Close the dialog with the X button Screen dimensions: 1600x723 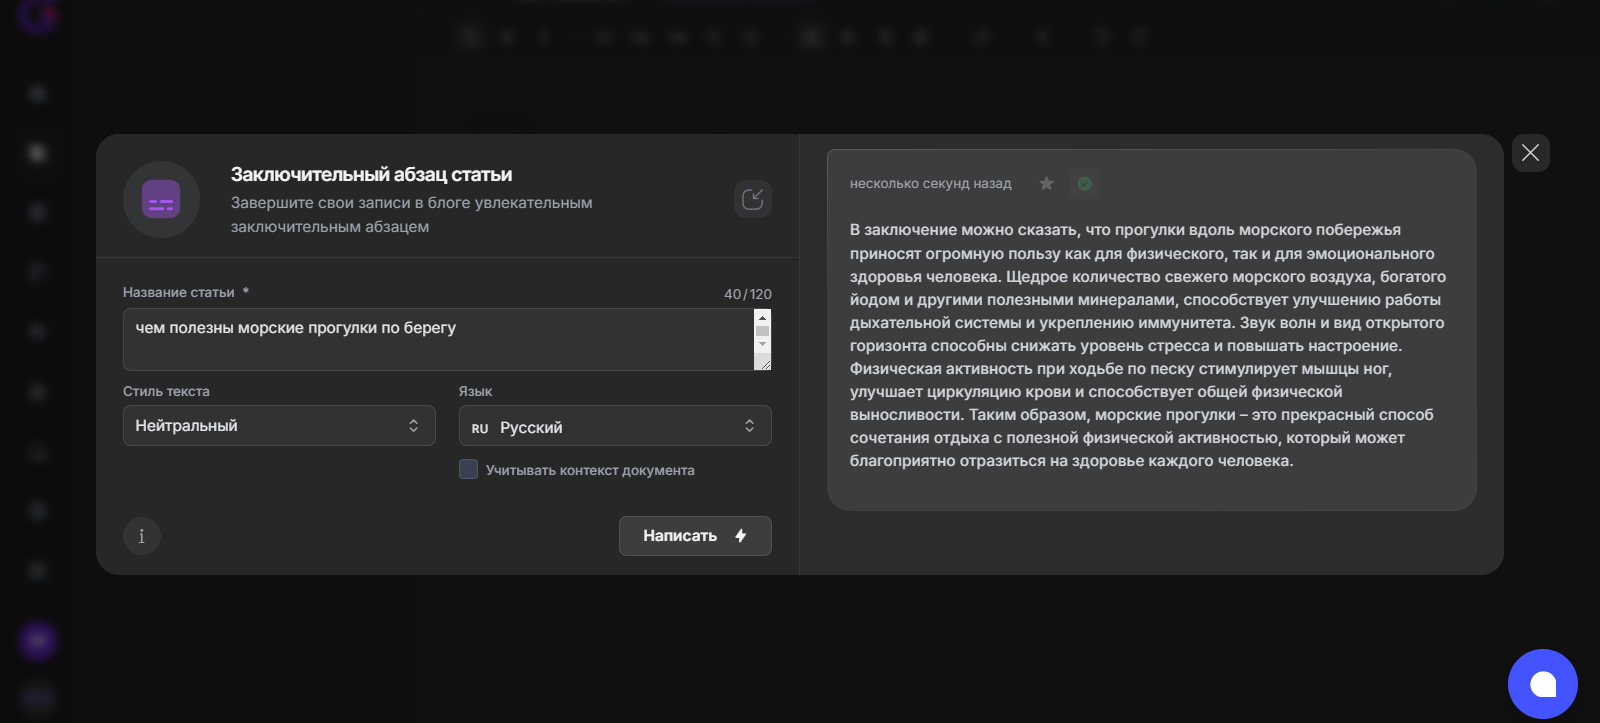pyautogui.click(x=1530, y=153)
